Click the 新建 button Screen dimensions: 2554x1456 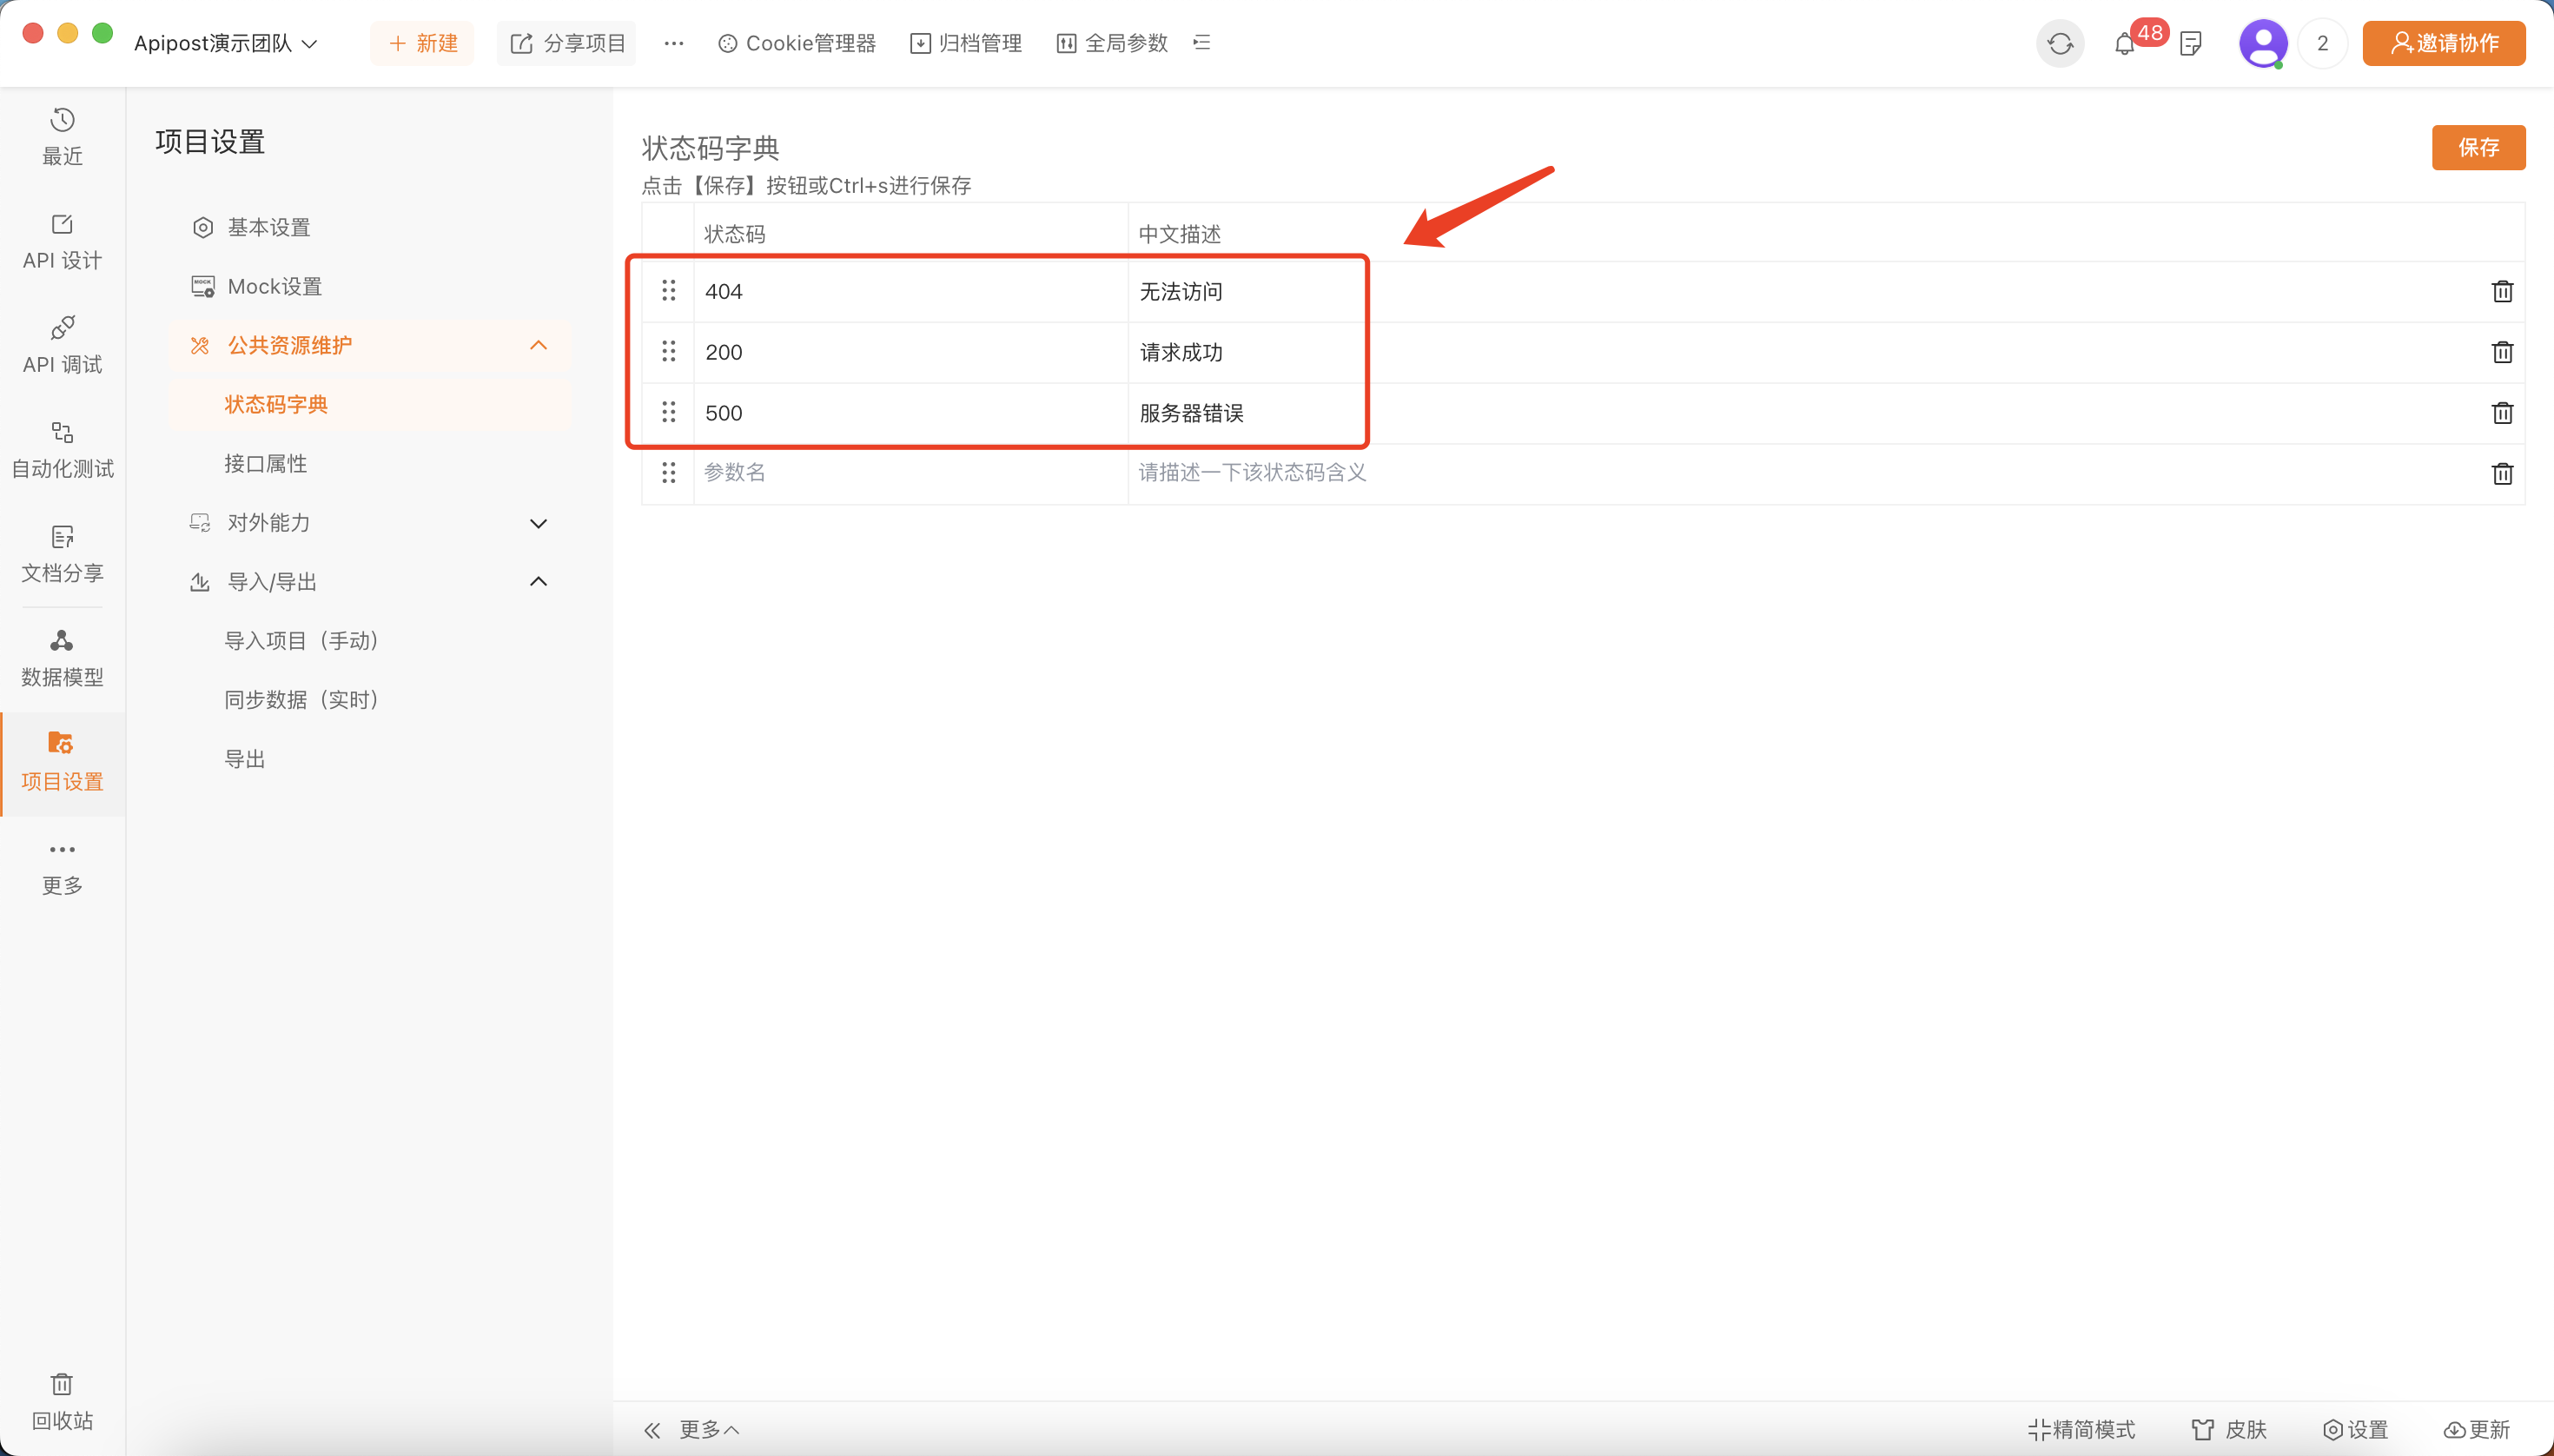point(422,43)
